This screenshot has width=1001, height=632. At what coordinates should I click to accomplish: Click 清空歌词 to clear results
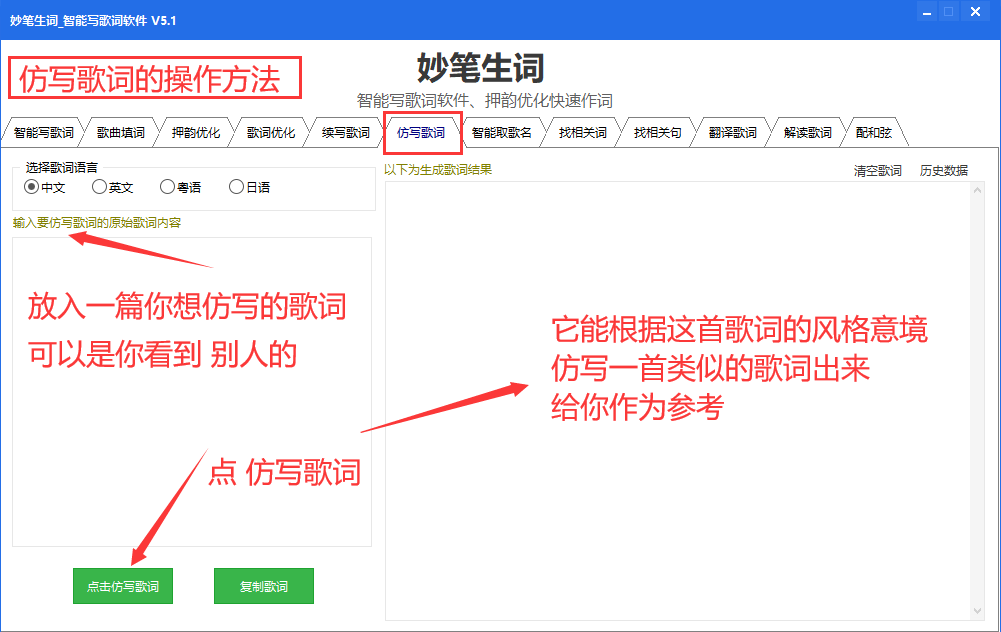click(x=878, y=170)
